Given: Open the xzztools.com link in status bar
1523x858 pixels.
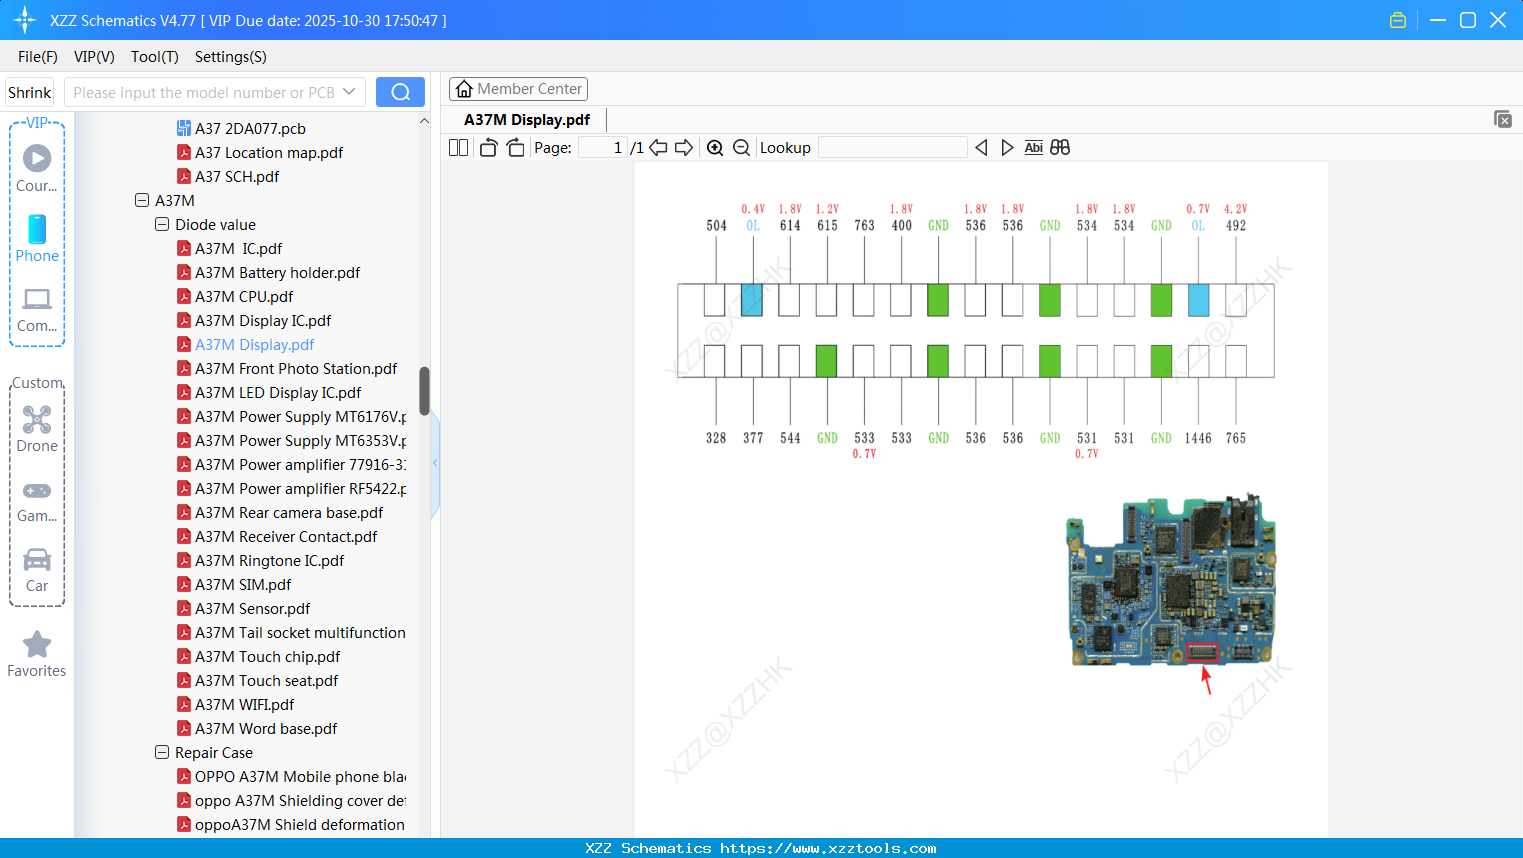Looking at the screenshot, I should tap(828, 848).
